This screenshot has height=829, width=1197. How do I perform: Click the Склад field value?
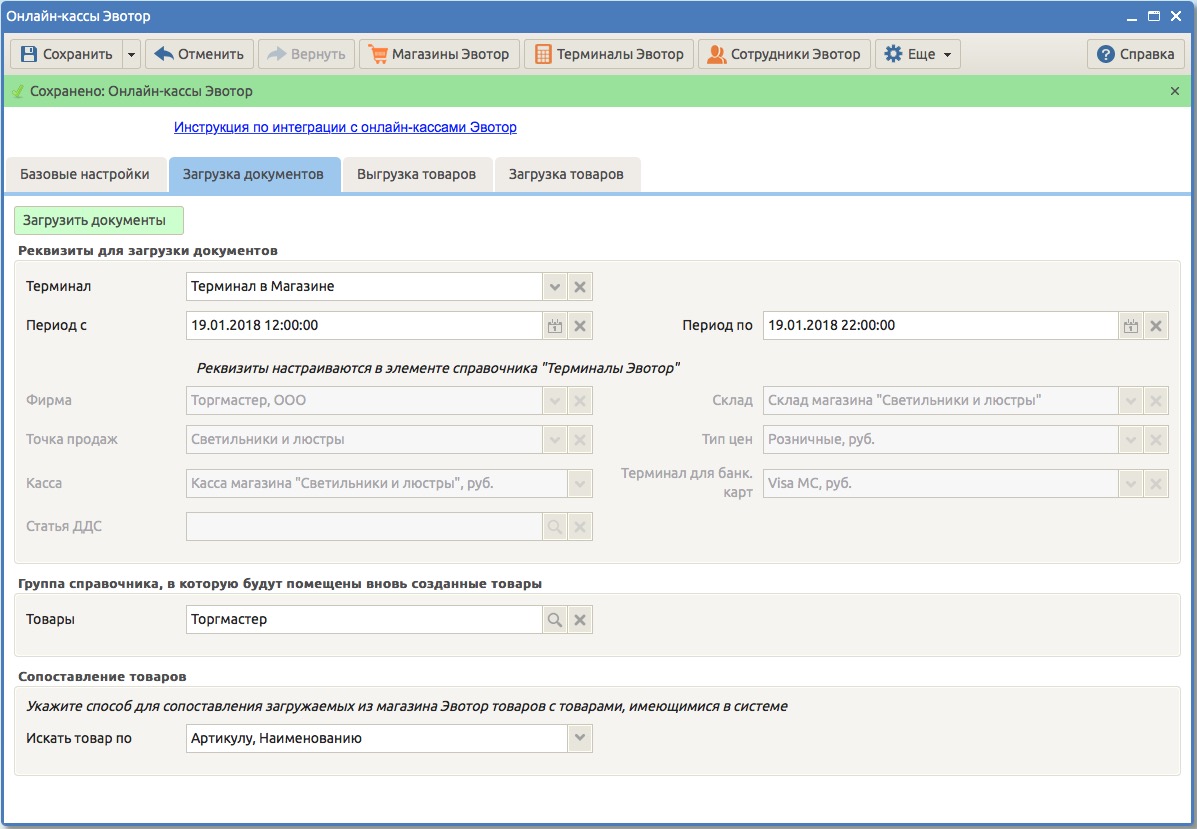[x=940, y=401]
